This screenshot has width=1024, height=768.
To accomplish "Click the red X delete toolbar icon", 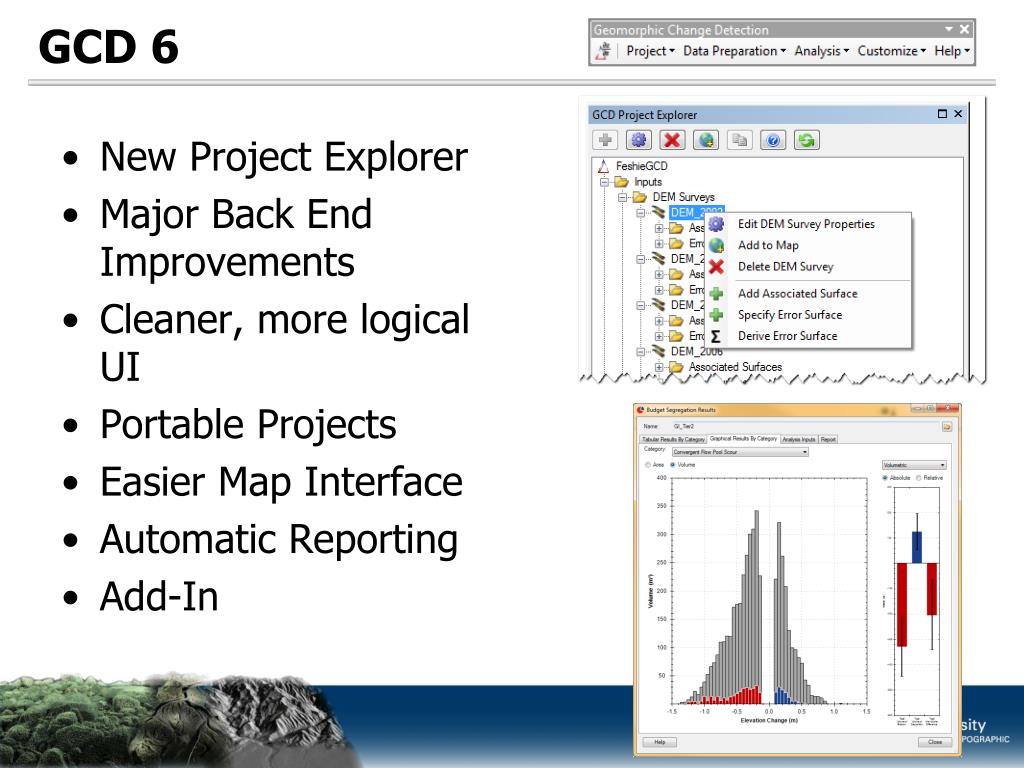I will (x=672, y=140).
